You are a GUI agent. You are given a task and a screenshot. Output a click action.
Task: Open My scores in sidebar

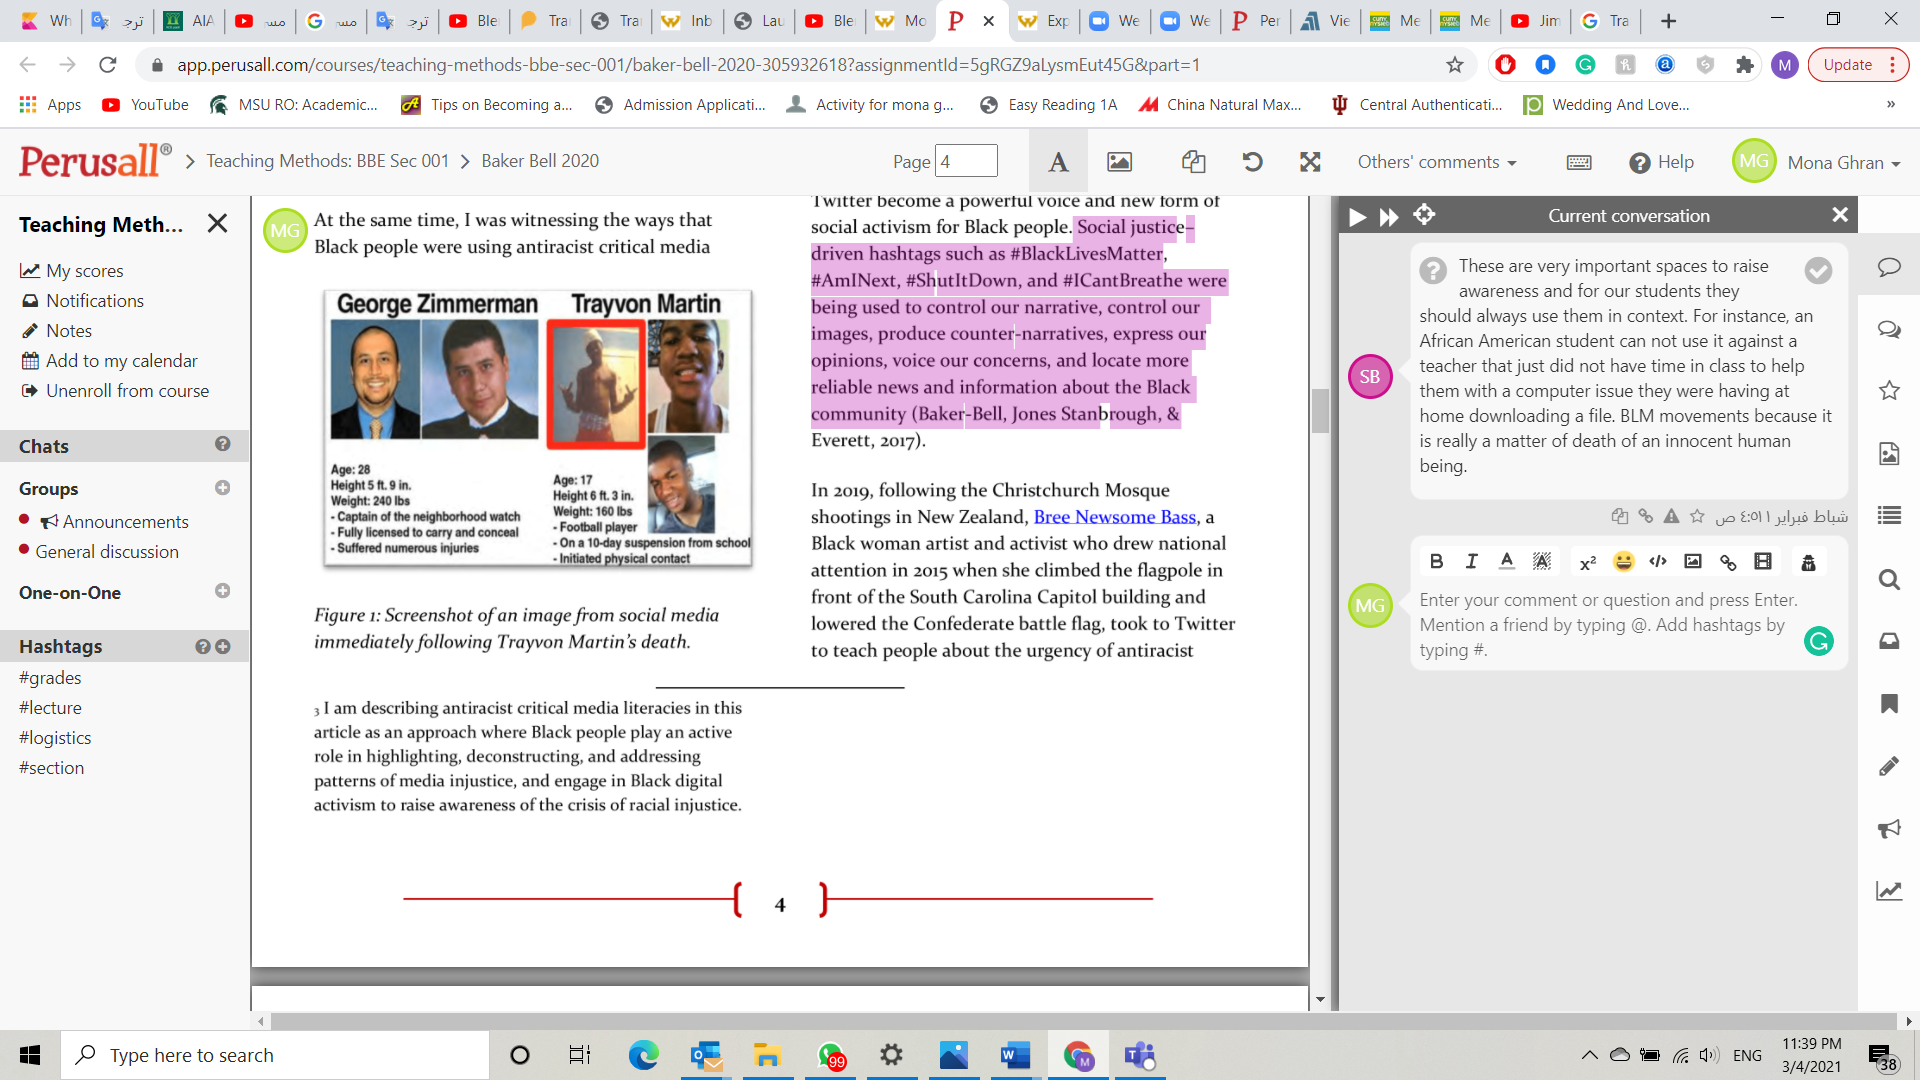pos(72,271)
